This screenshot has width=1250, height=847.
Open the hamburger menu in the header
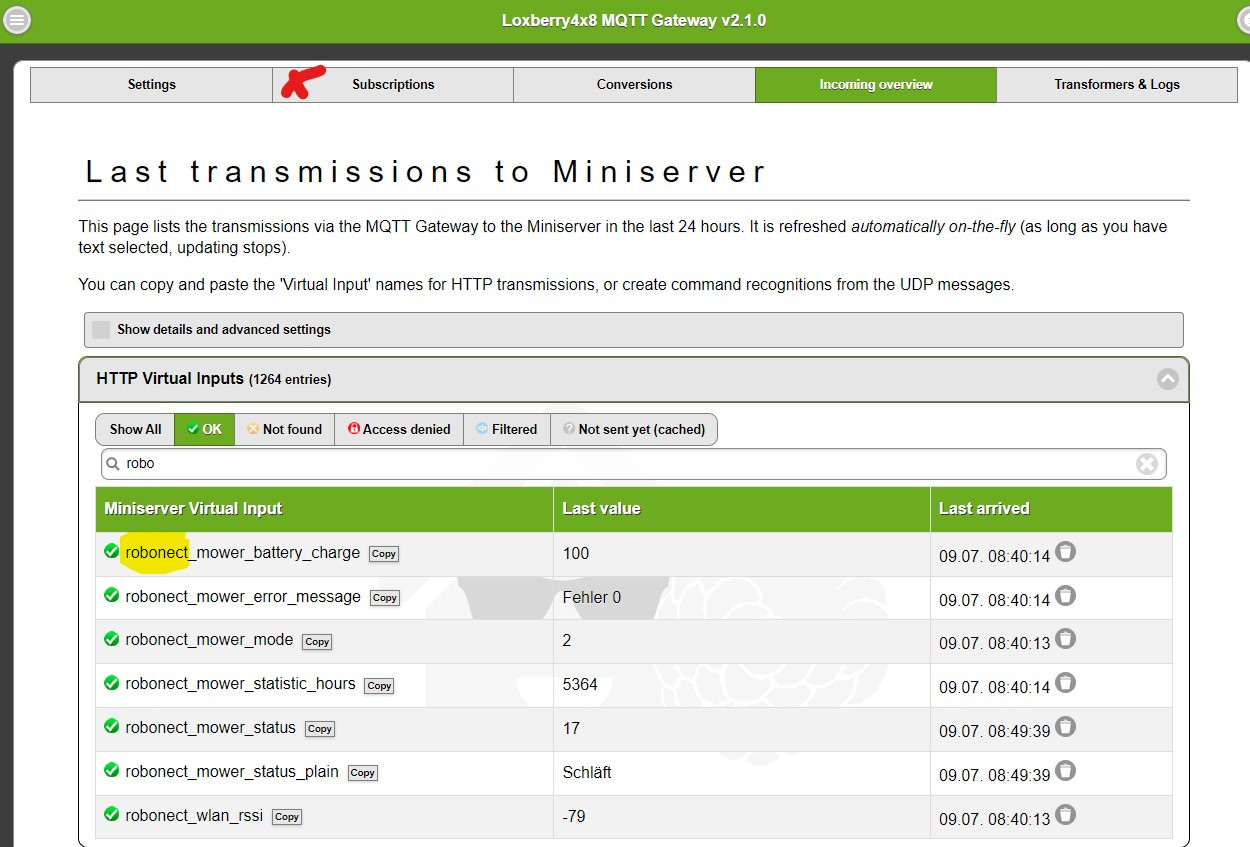pos(17,20)
